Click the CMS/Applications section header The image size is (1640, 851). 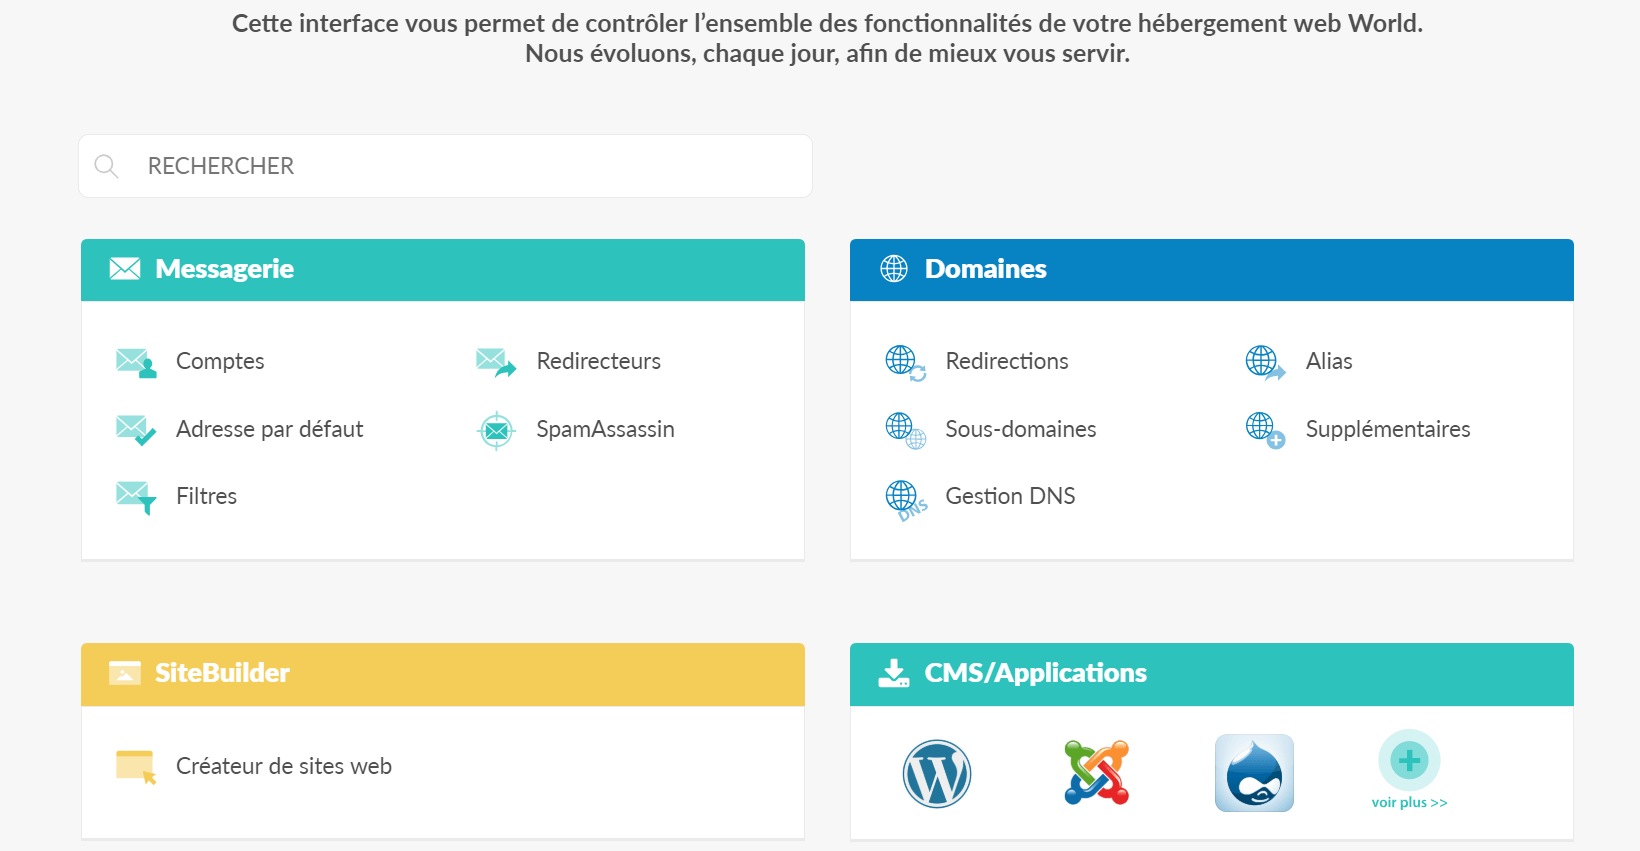coord(1035,674)
